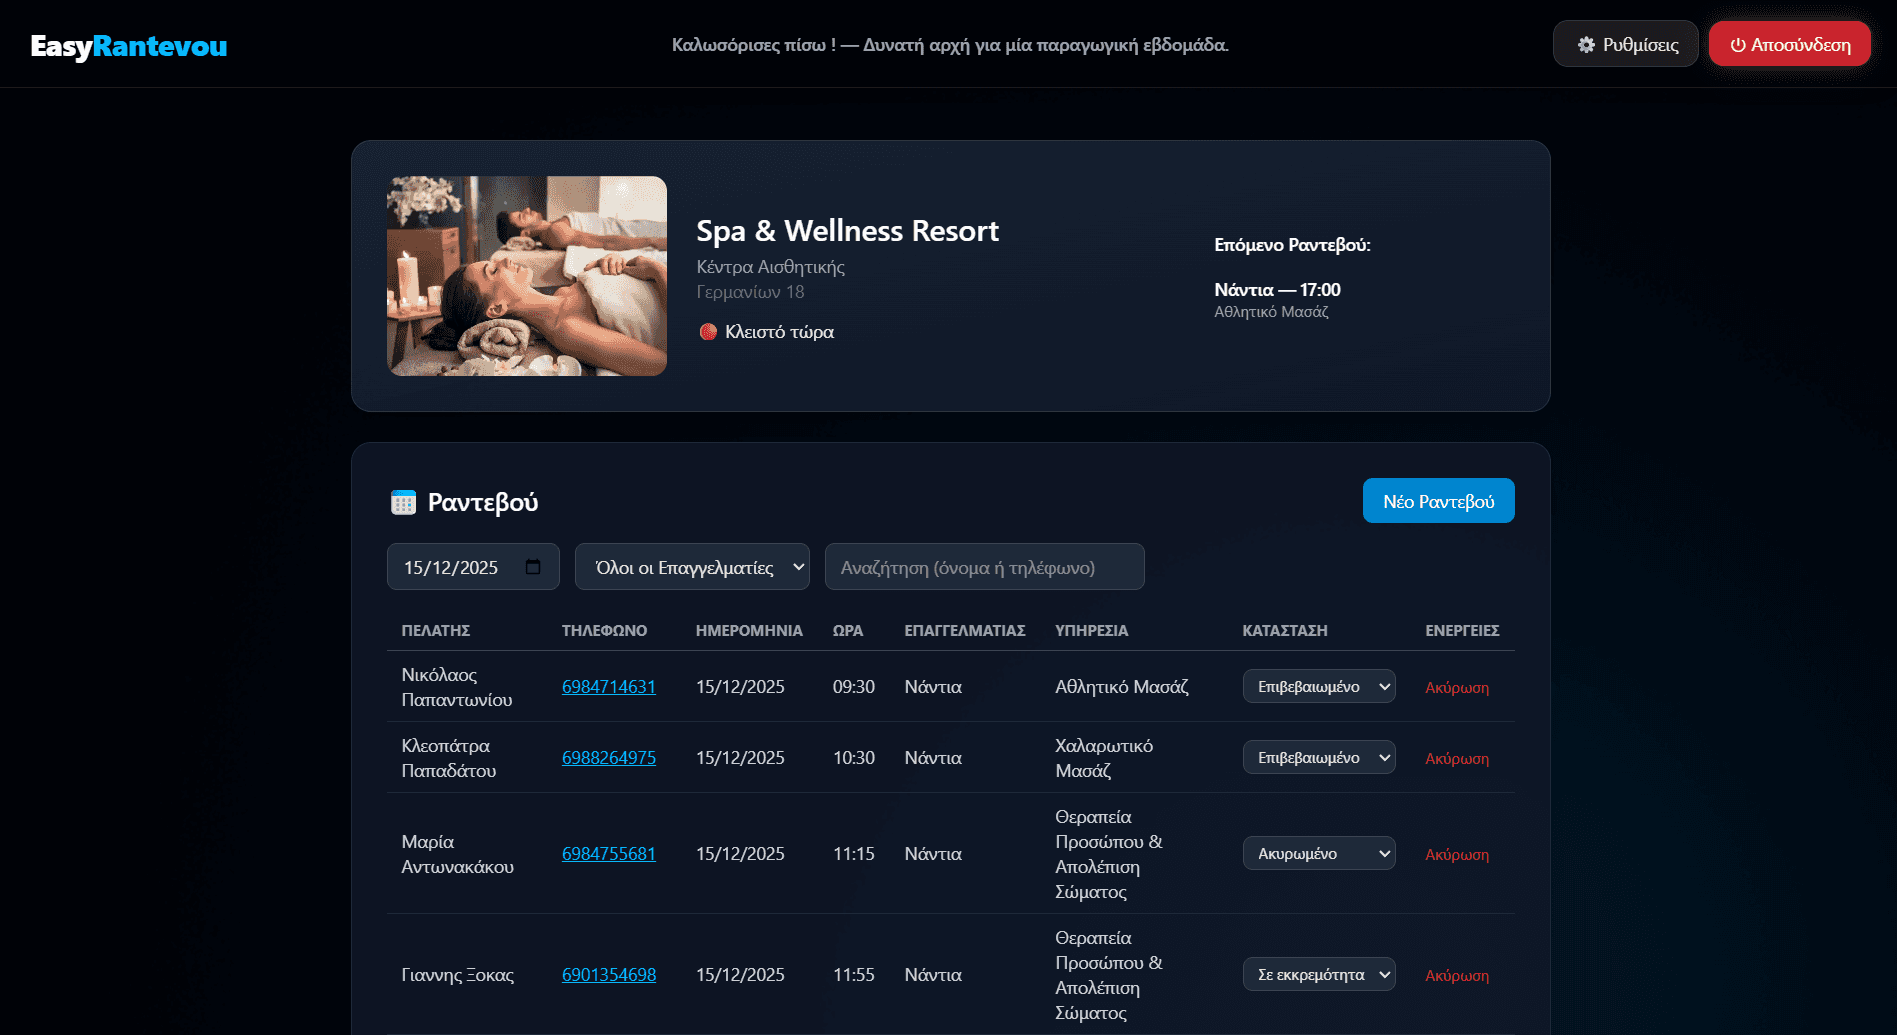
Task: Open the Σε εκκρεμότητα dropdown for Γιαννης Ξοκας
Action: [1318, 974]
